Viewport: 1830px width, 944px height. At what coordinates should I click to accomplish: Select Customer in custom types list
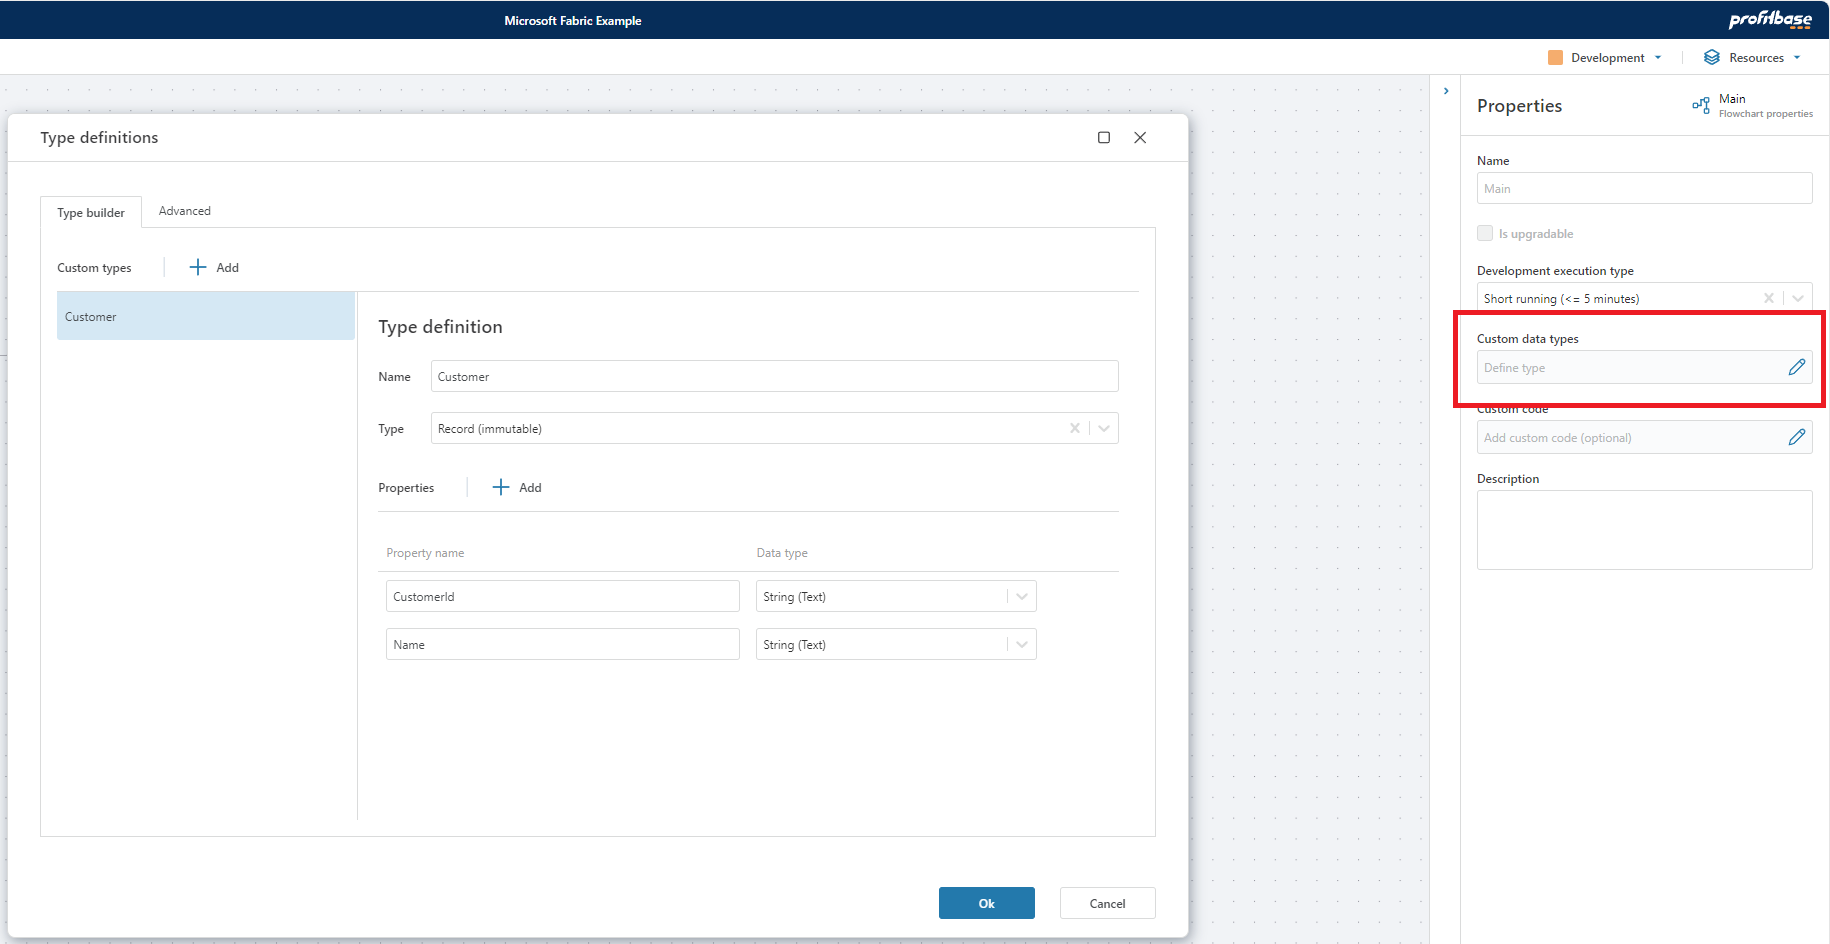click(205, 316)
